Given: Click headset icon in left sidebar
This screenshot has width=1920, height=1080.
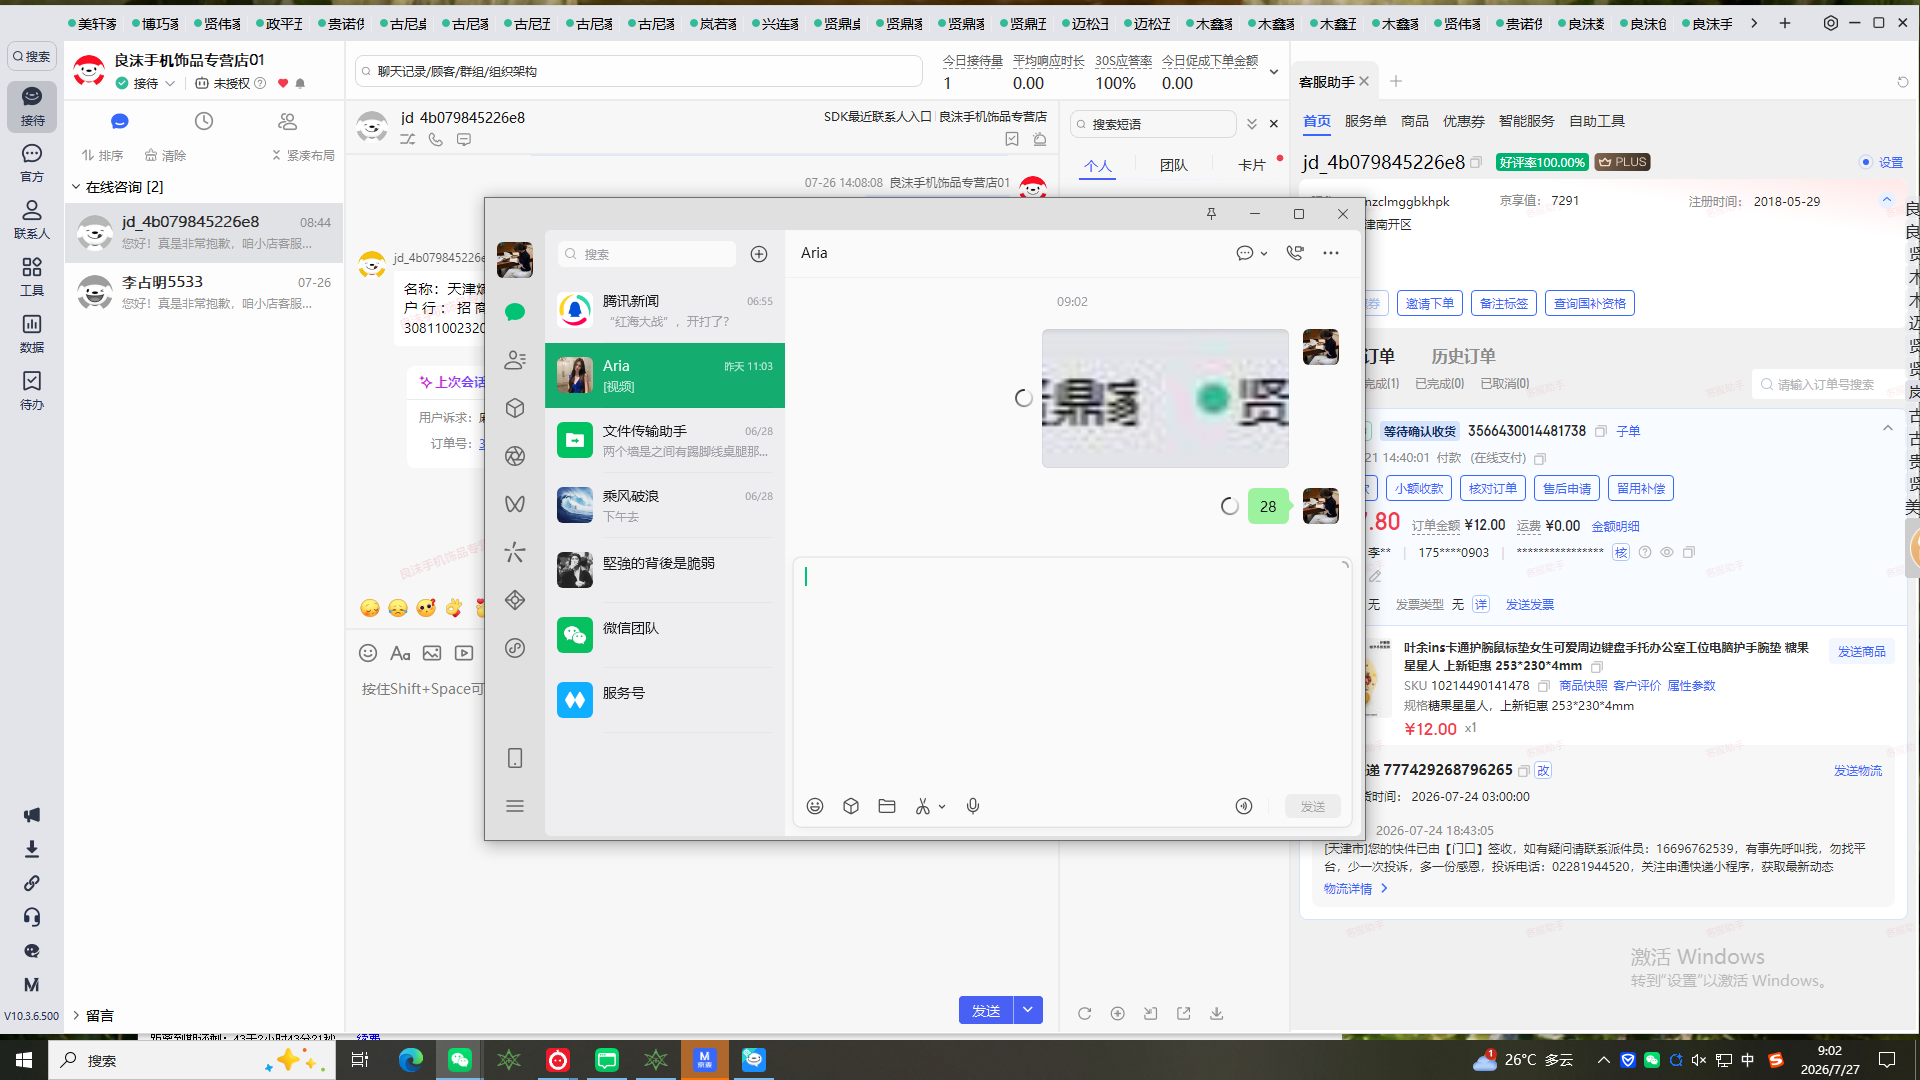Looking at the screenshot, I should 32,917.
